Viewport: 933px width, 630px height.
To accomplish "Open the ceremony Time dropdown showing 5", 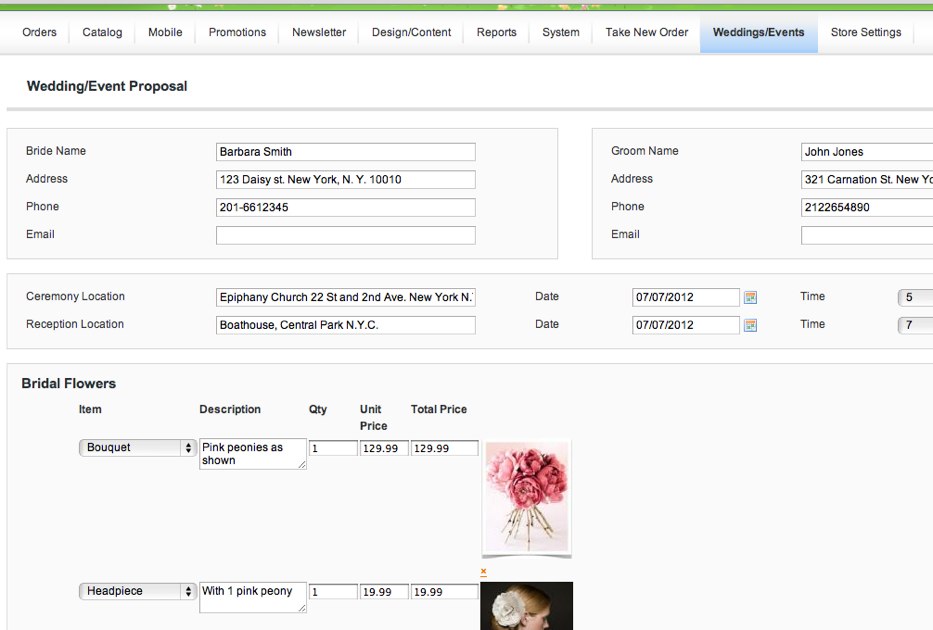I will point(915,297).
